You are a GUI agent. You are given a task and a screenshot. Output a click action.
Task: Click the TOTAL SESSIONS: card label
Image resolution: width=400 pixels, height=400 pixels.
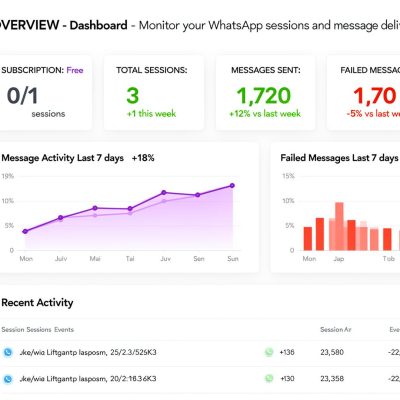pos(152,70)
